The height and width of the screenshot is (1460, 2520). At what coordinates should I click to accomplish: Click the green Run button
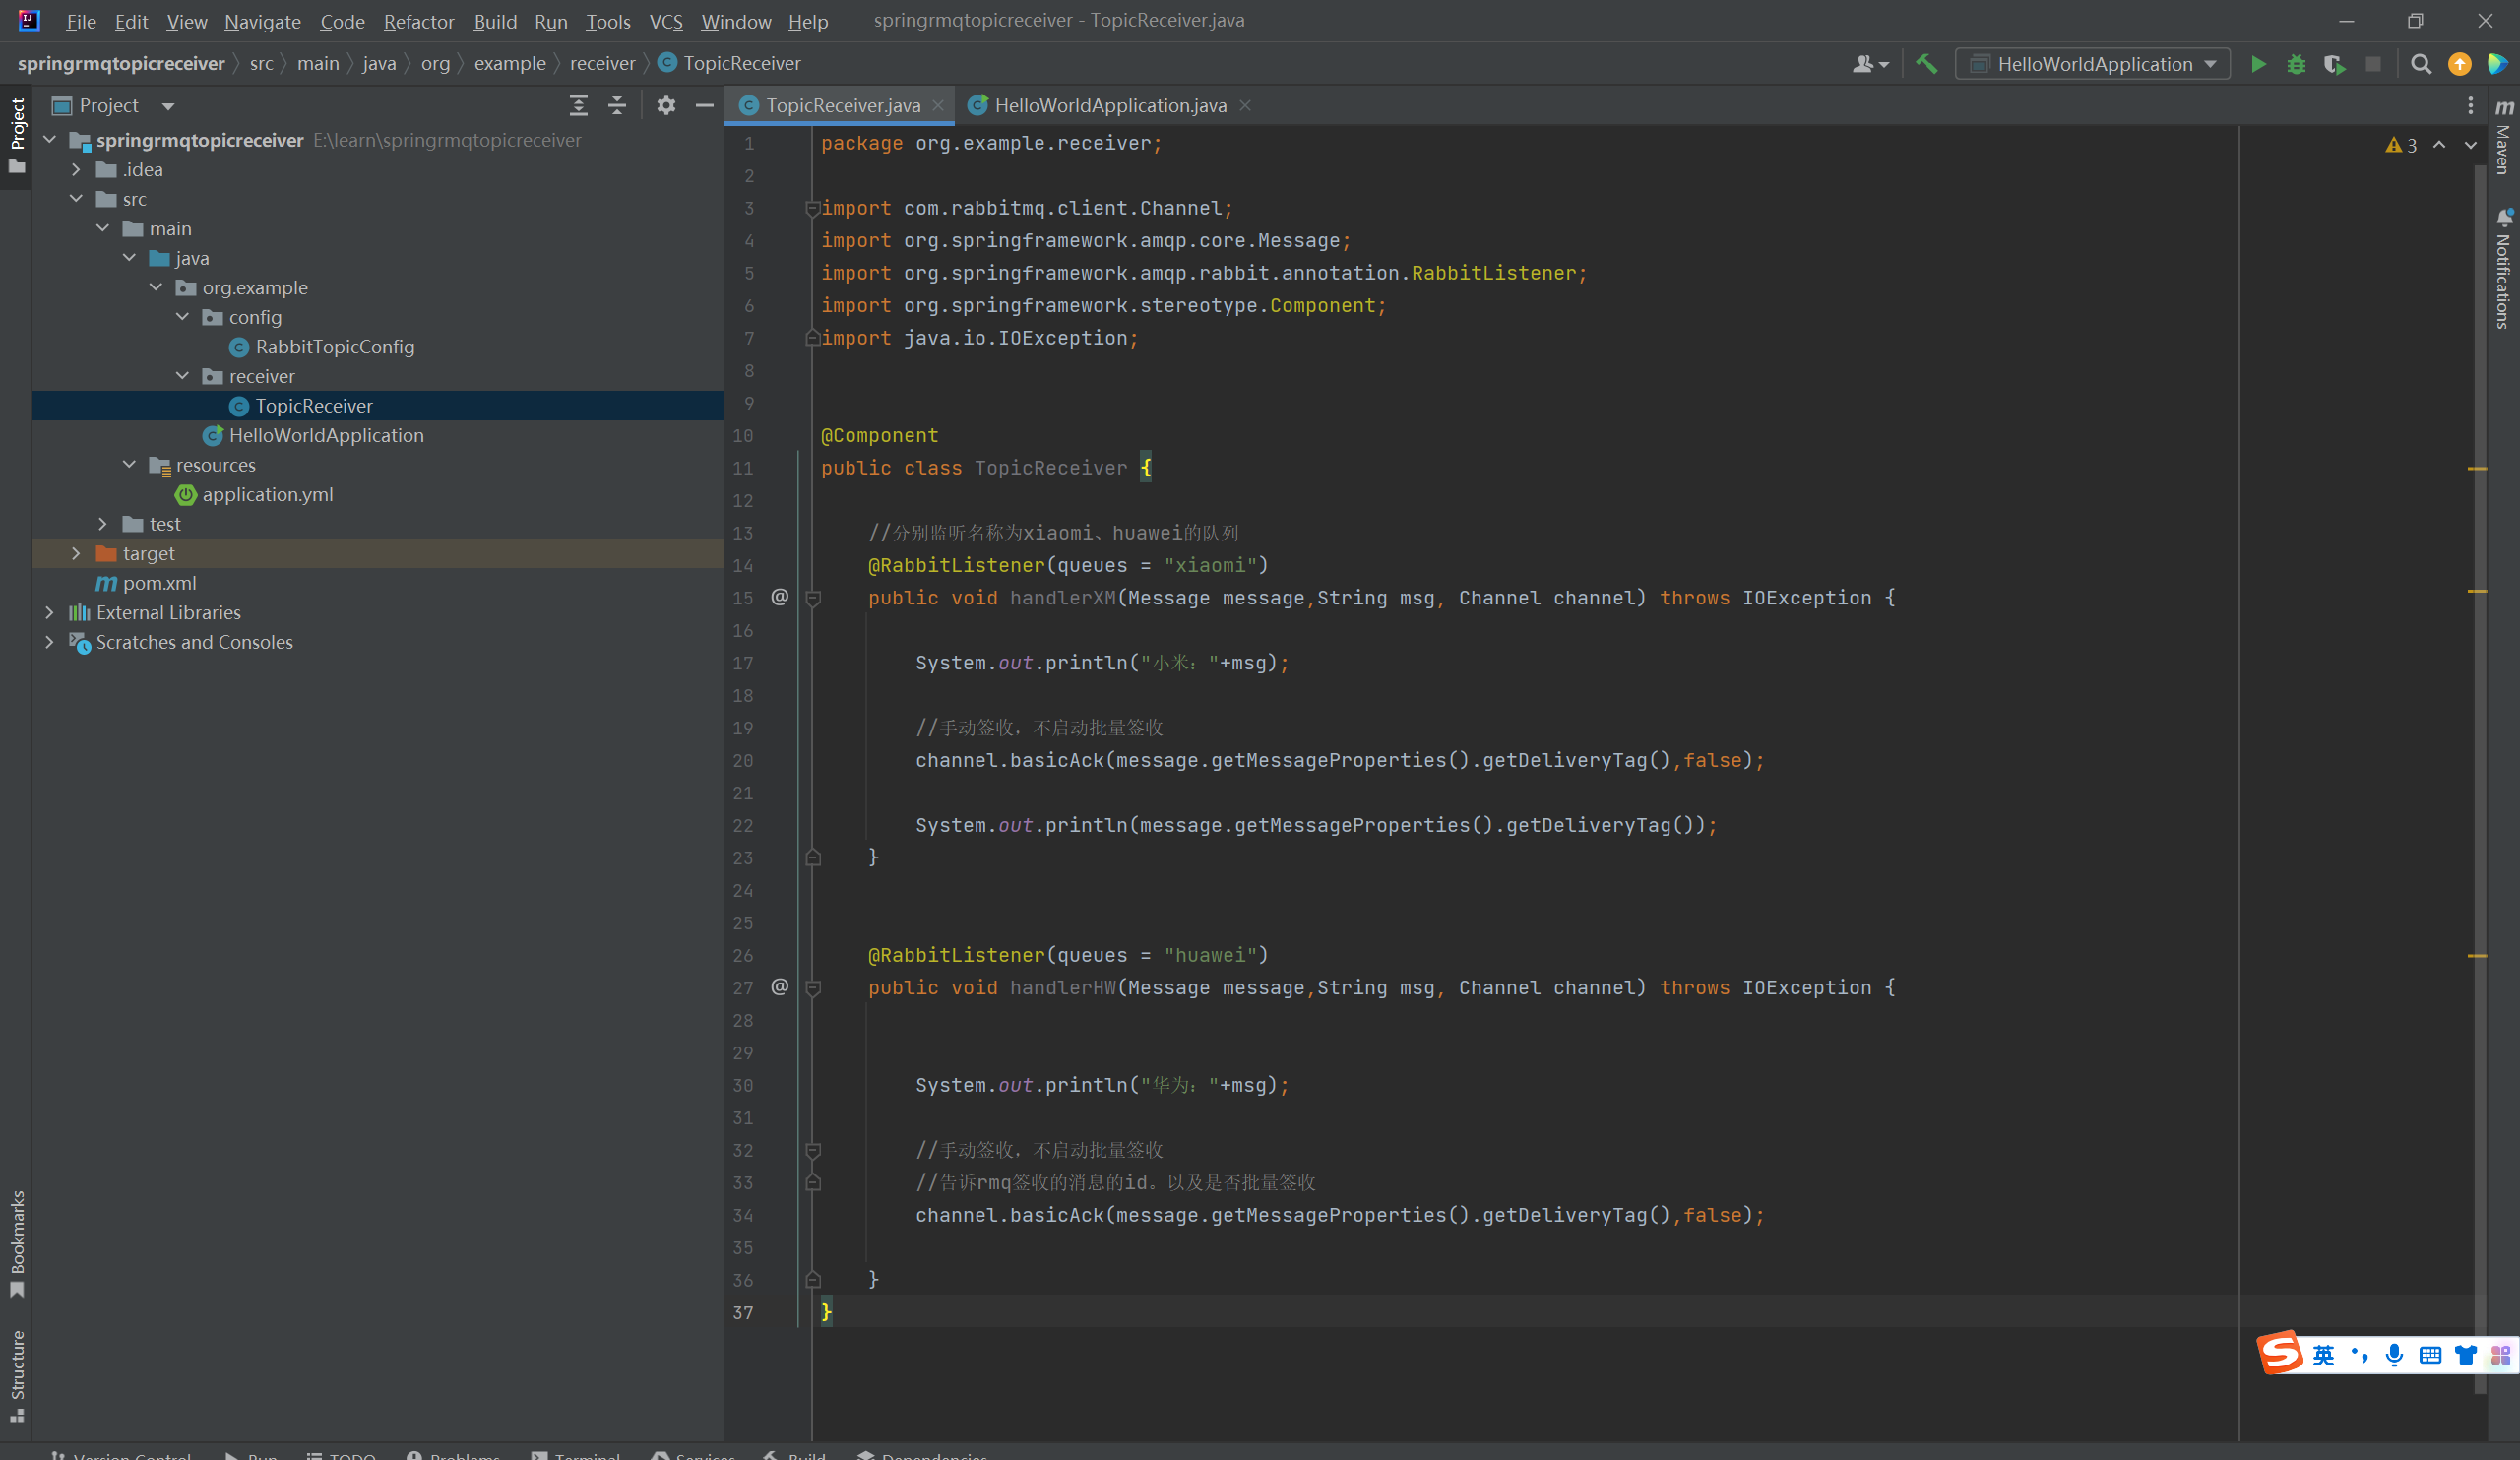2258,64
